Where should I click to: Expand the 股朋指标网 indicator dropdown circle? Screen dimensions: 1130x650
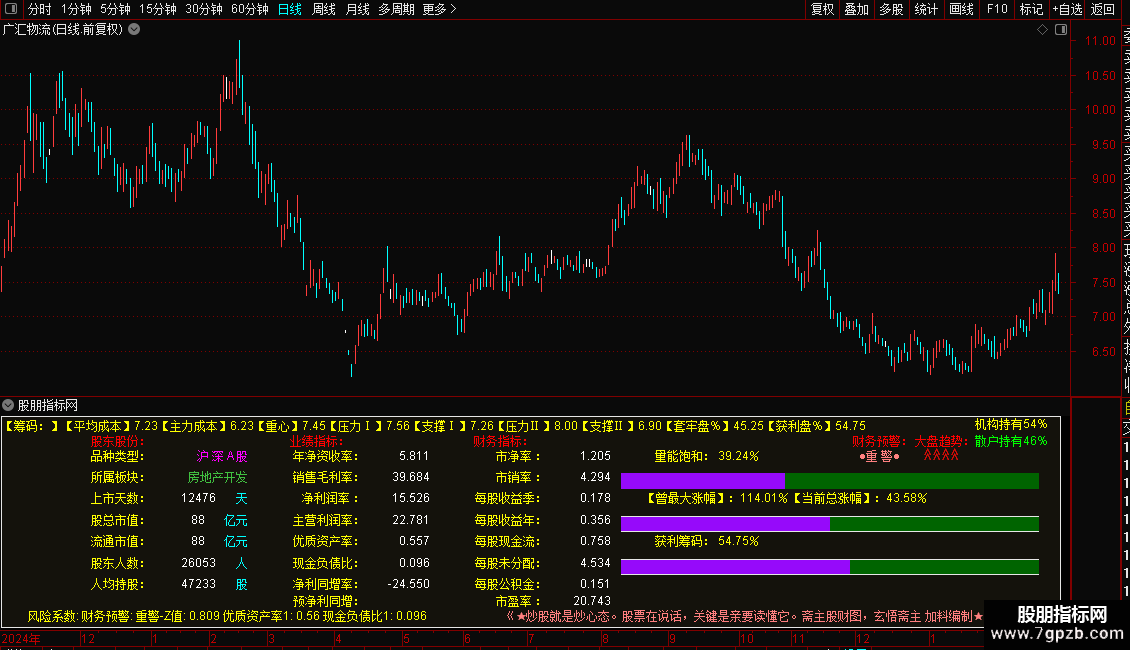(8, 405)
